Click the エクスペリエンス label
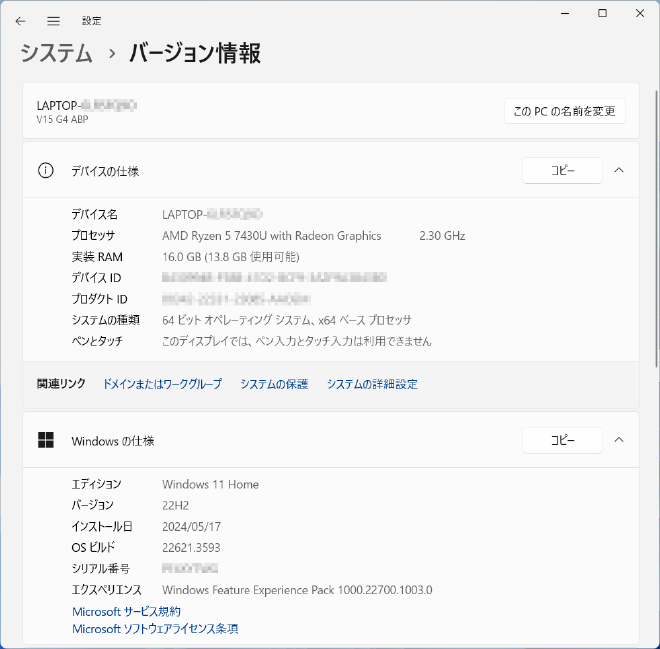660x649 pixels. click(106, 590)
